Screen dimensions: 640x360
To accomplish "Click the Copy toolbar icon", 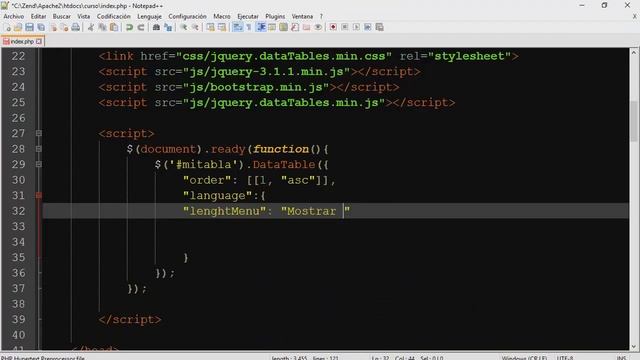I will point(102,27).
